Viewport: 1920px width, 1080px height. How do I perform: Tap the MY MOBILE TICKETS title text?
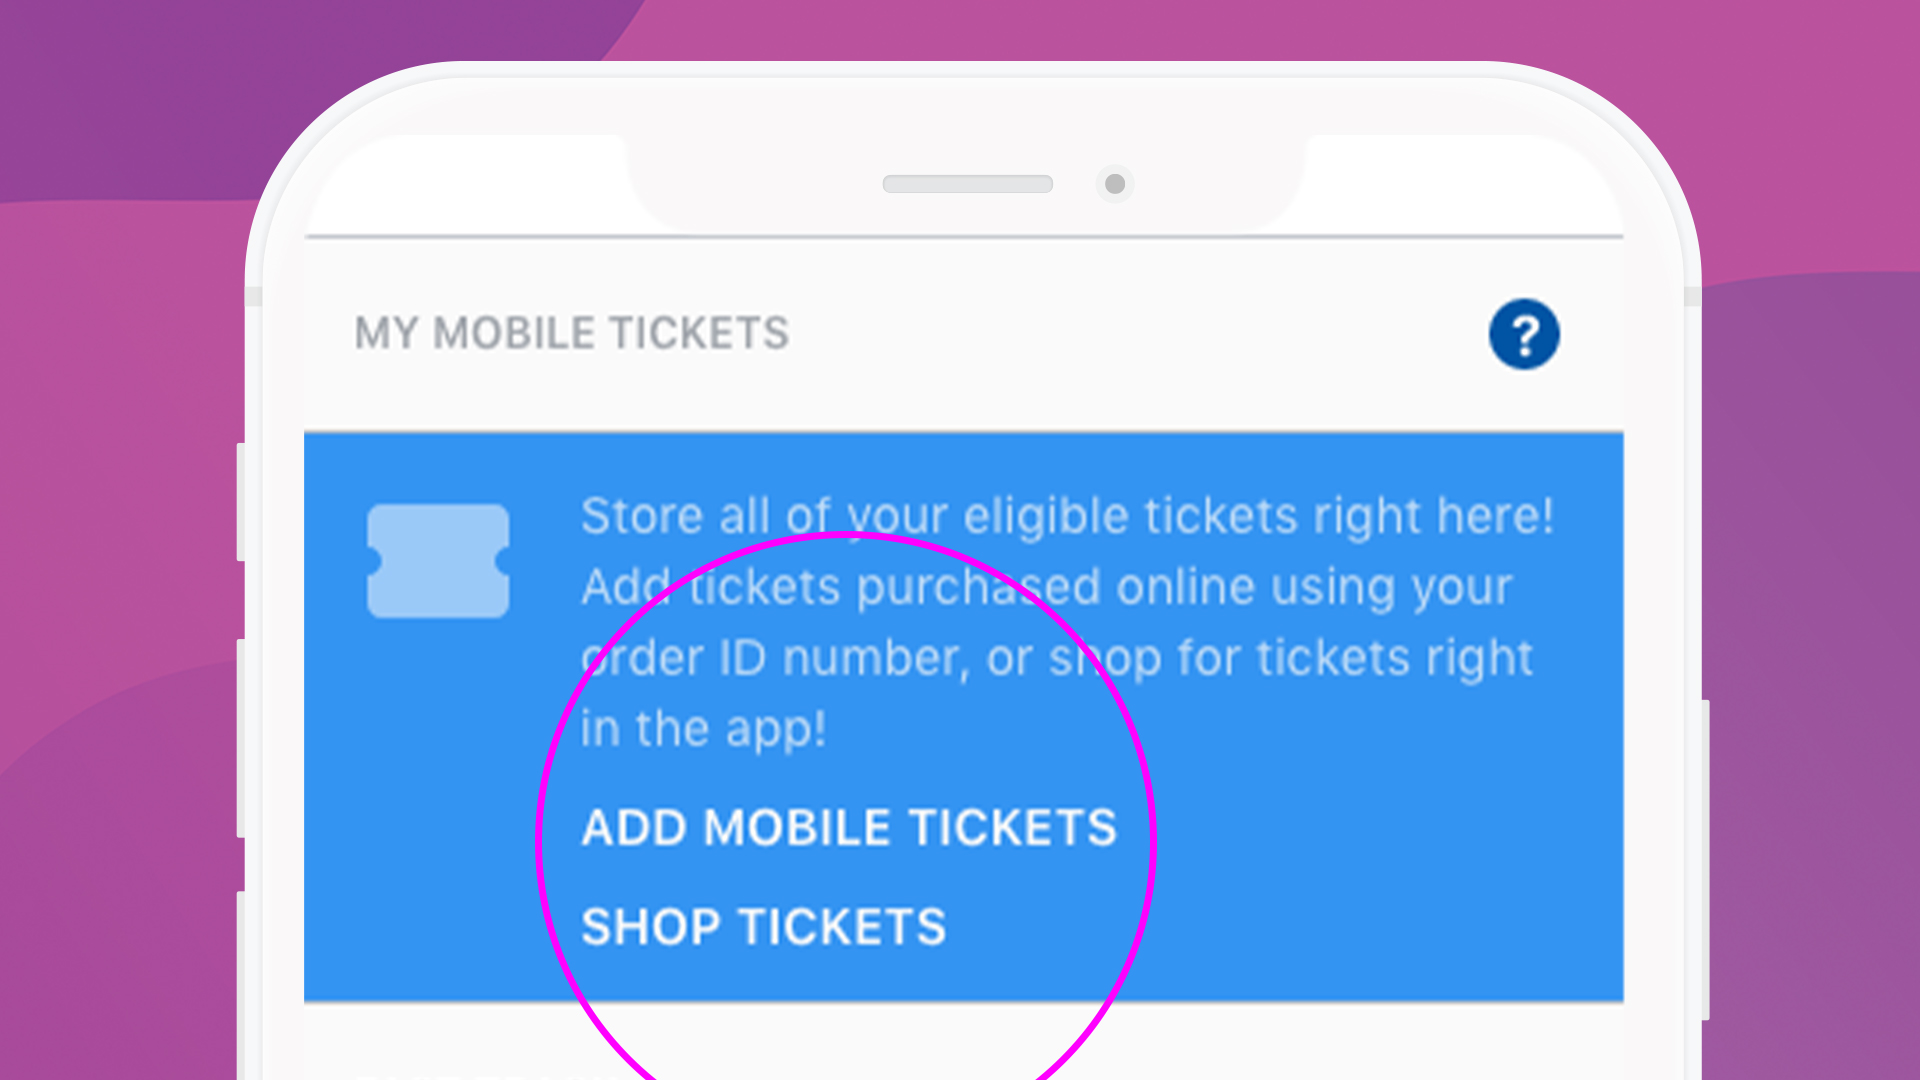(573, 334)
